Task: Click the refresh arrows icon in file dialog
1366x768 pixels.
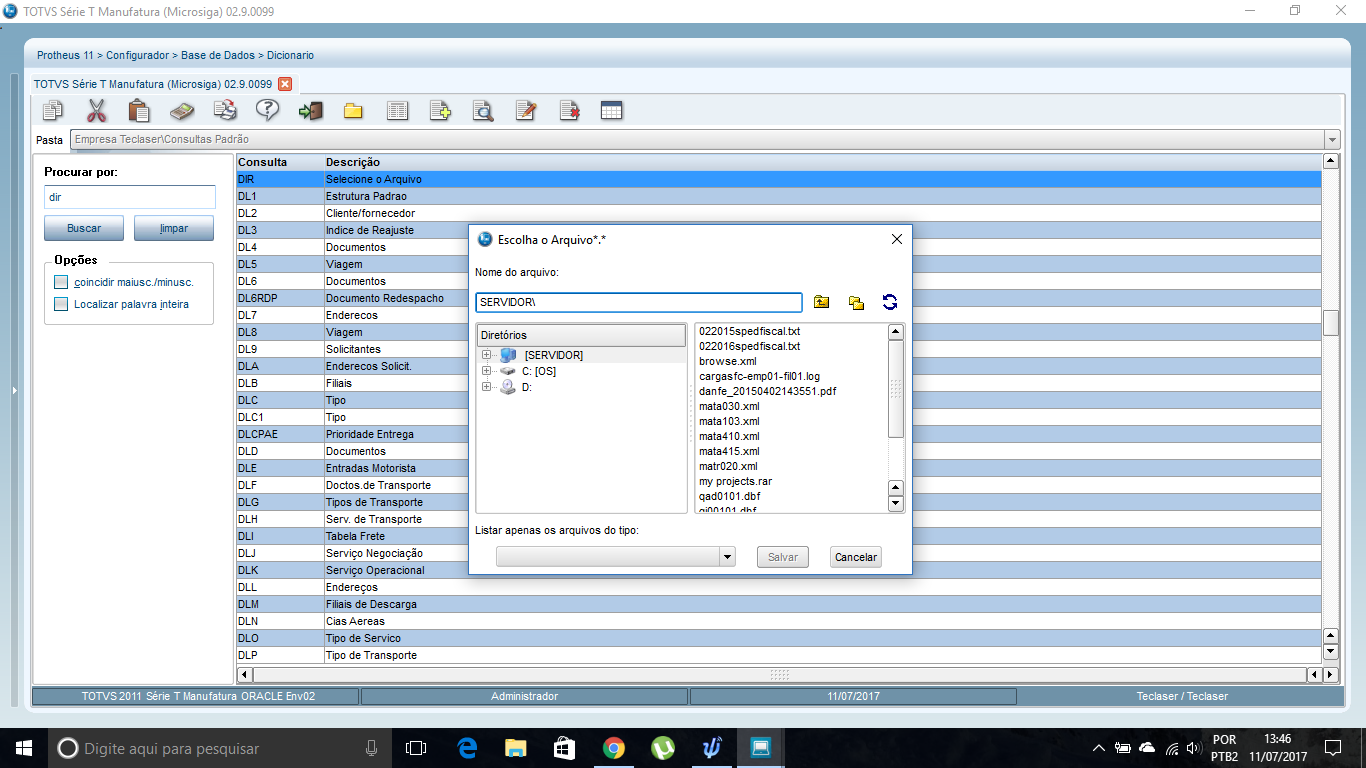Action: [x=890, y=302]
